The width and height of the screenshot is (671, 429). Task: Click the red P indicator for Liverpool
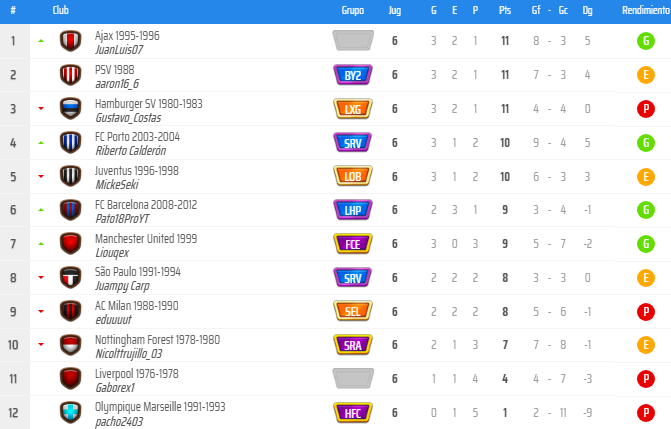click(x=647, y=379)
